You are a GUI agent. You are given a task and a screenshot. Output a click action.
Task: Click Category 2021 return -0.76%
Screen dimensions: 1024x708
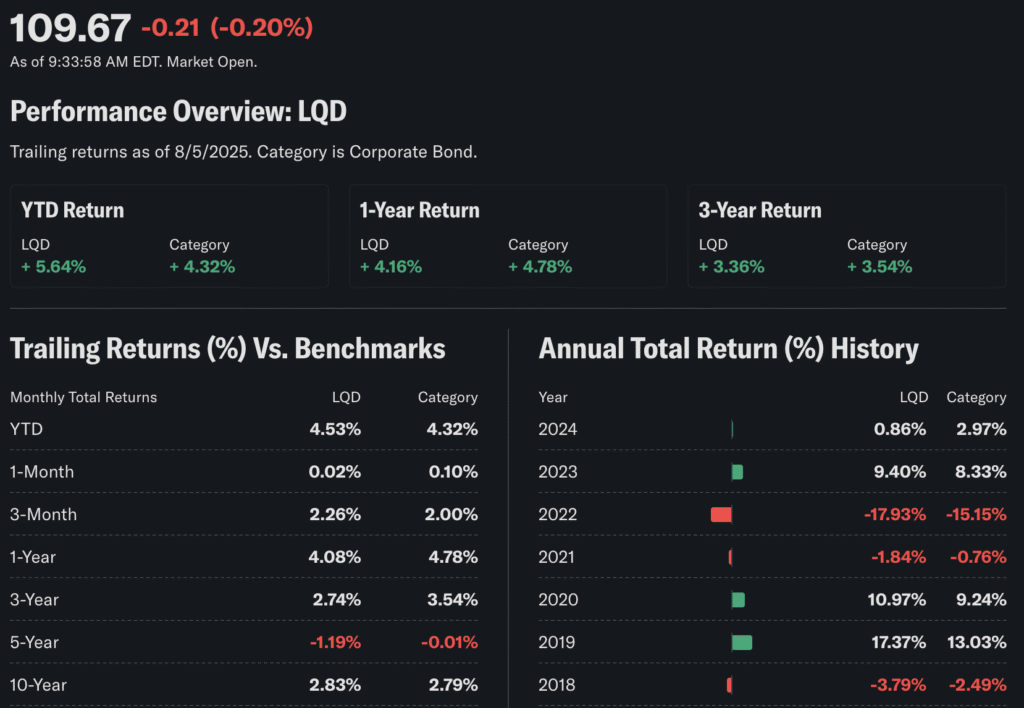tap(978, 557)
